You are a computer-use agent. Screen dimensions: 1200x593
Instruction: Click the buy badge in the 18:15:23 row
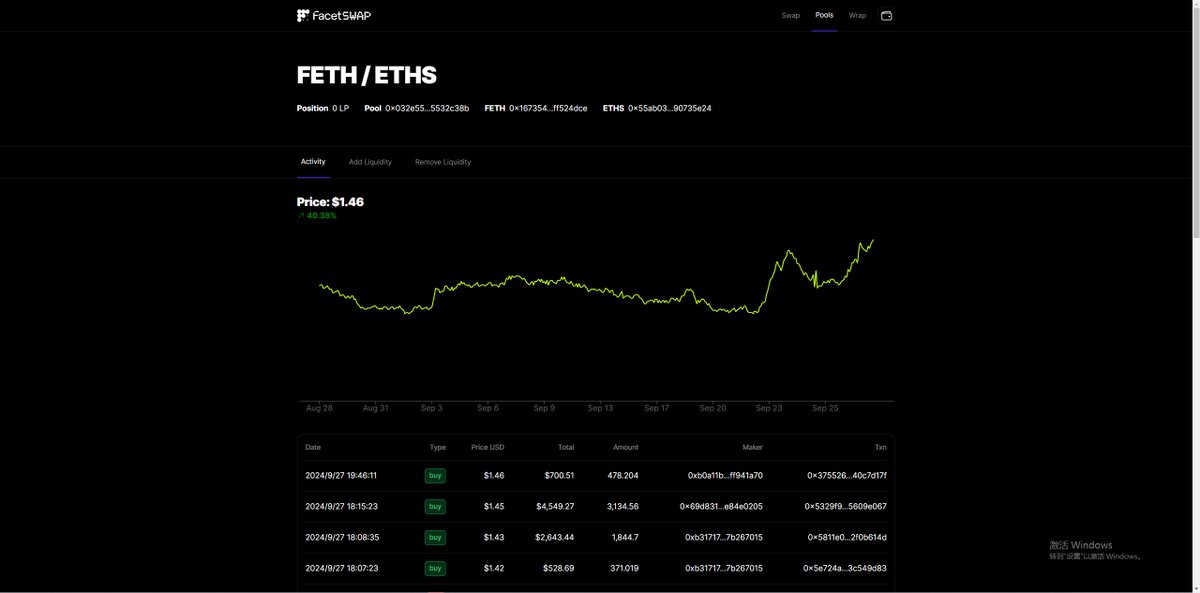point(435,507)
